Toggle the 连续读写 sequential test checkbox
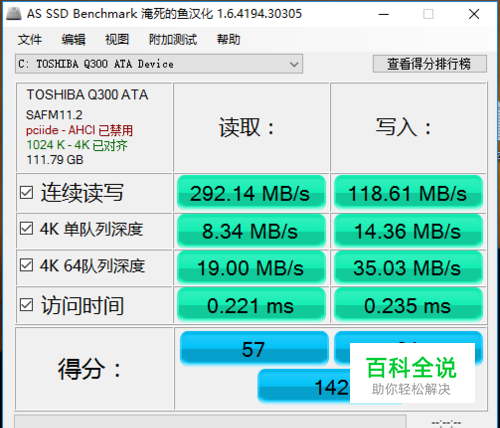Viewport: 500px width, 428px height. coord(26,193)
